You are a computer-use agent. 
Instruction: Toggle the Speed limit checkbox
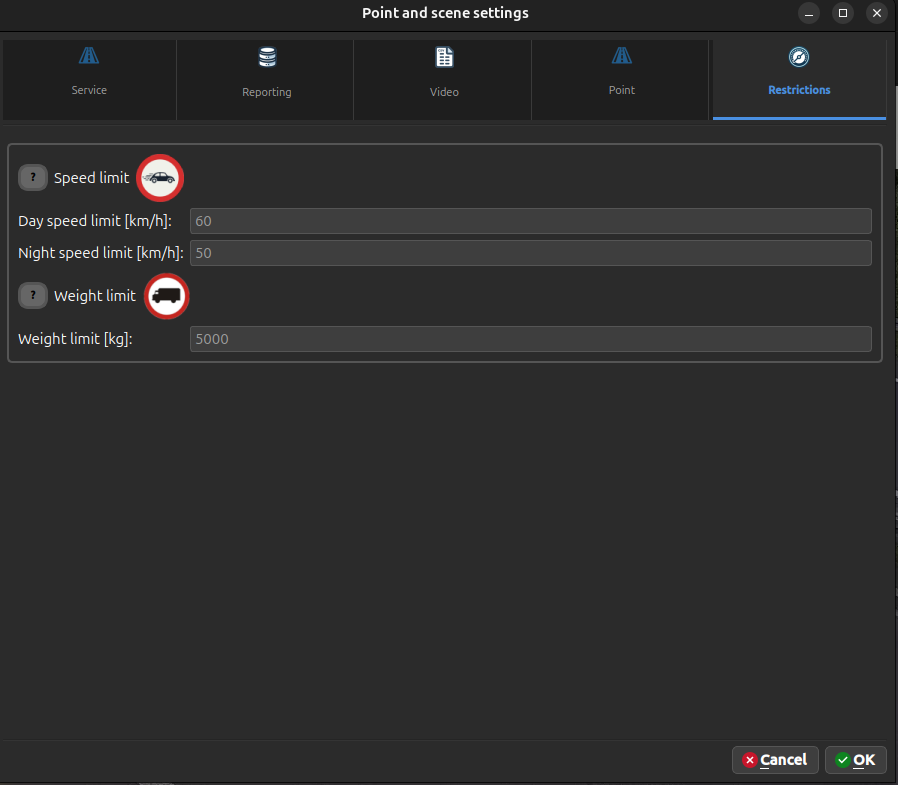coord(33,177)
